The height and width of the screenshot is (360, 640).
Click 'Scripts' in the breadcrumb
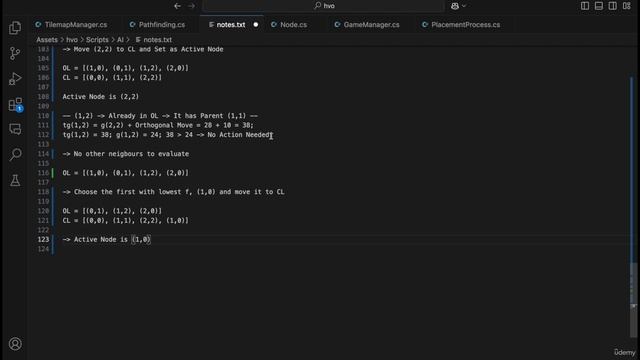point(97,40)
